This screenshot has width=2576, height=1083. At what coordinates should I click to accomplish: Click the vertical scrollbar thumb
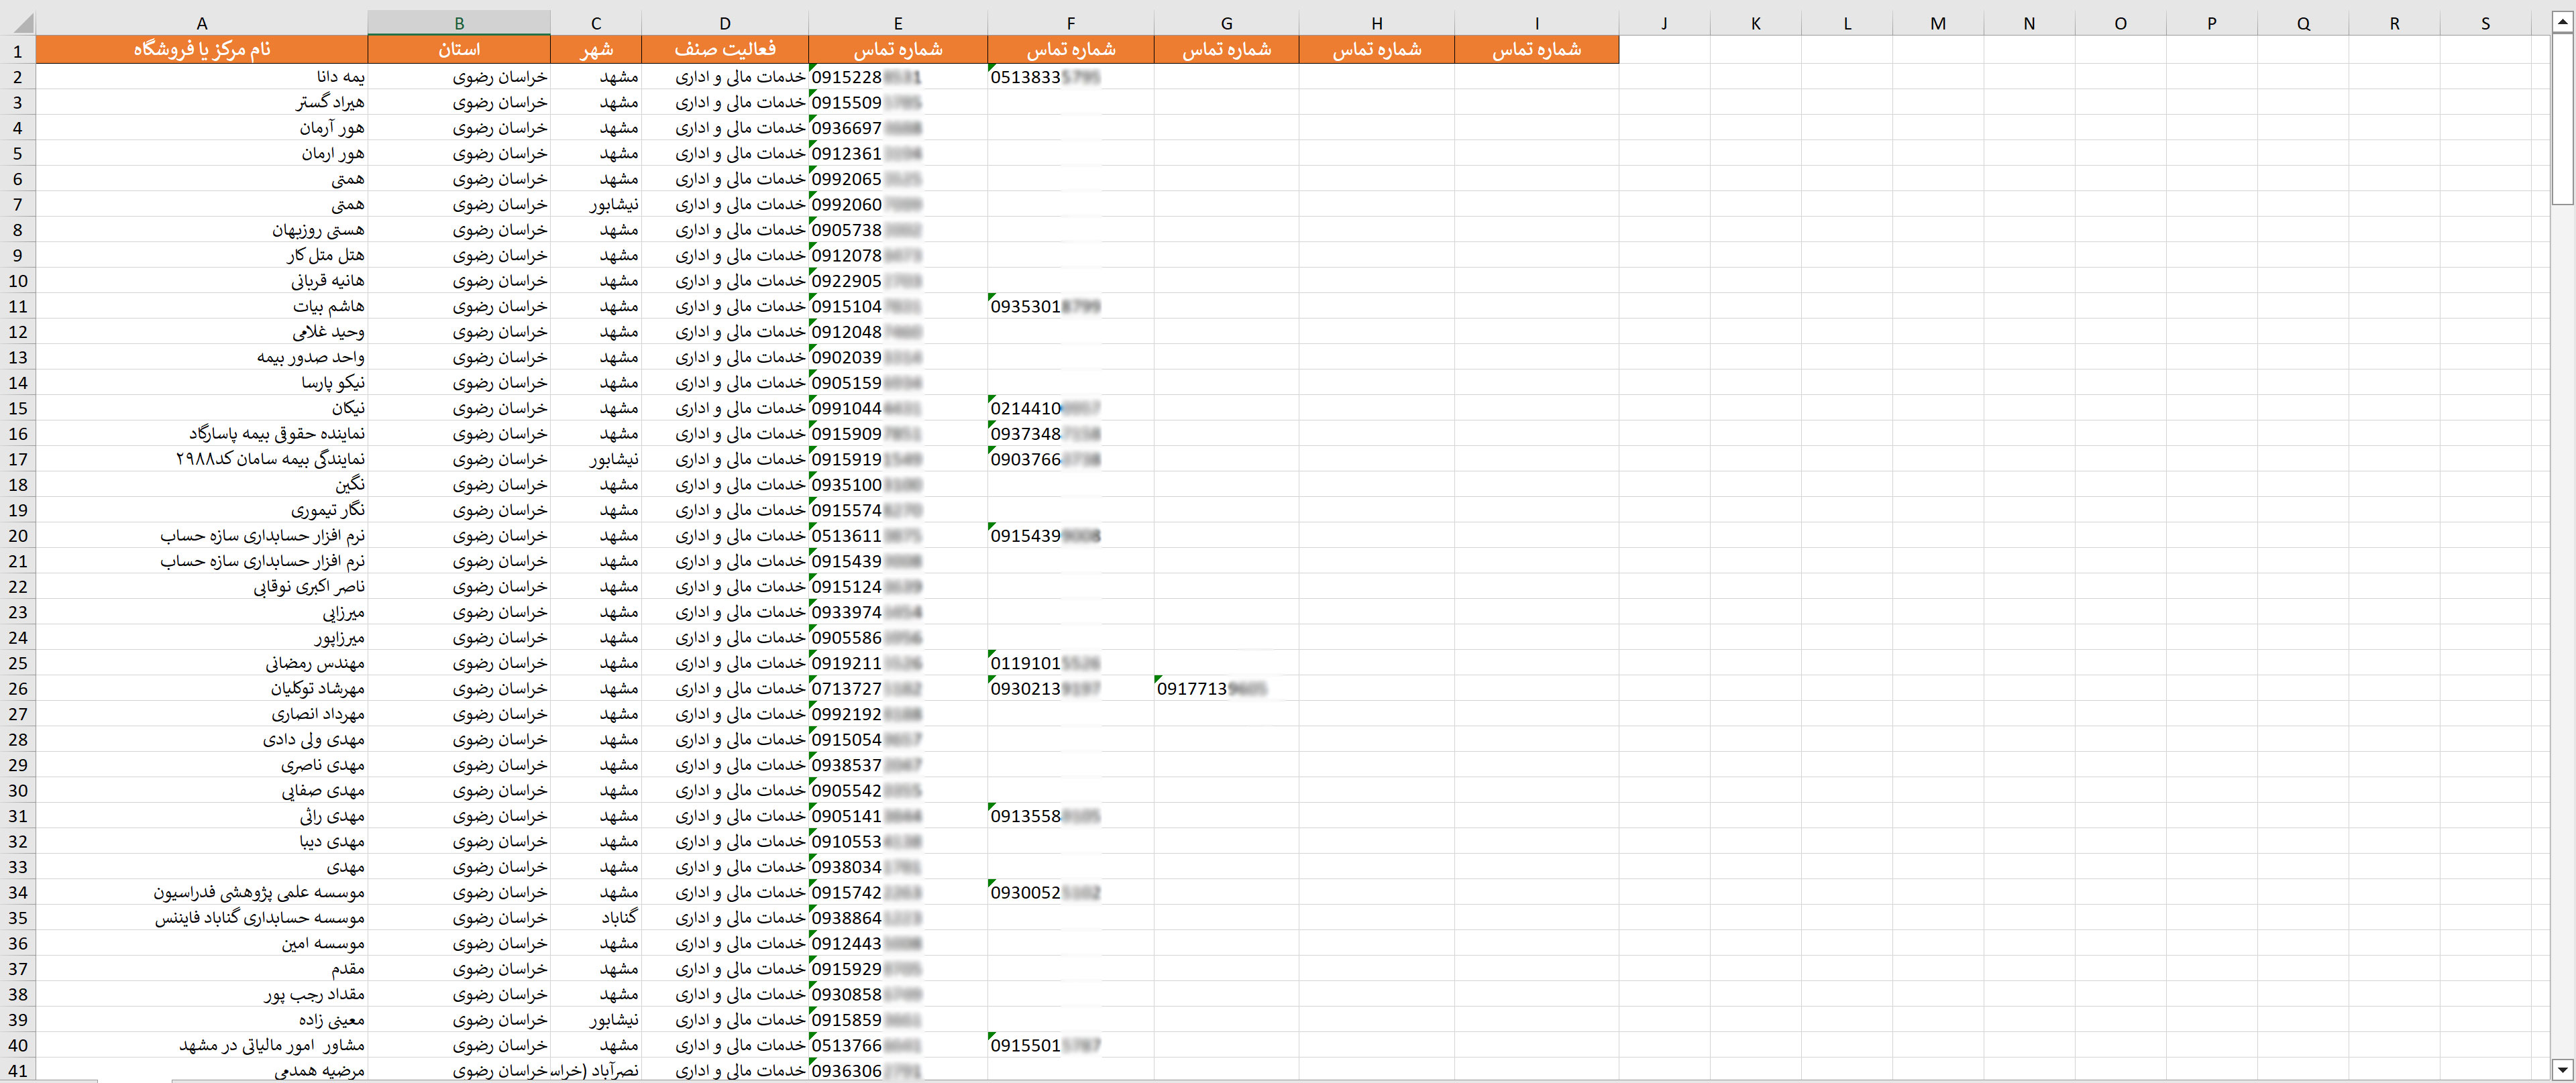(2562, 120)
